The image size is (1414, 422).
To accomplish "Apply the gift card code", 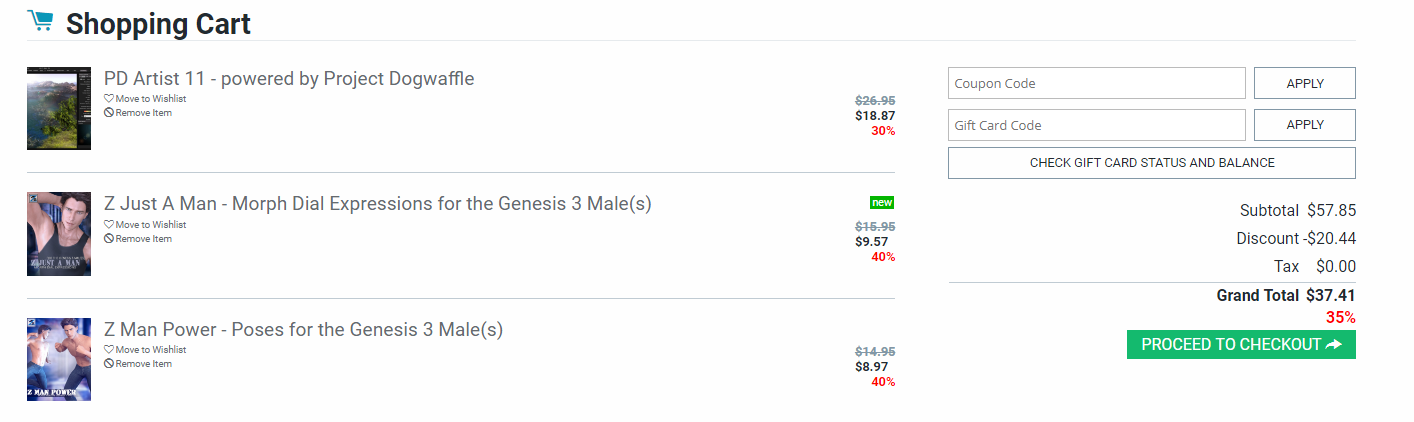I will (x=1304, y=125).
